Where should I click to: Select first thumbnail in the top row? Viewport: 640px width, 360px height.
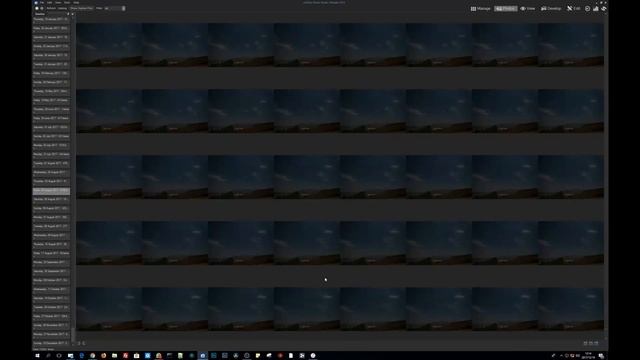tap(109, 44)
